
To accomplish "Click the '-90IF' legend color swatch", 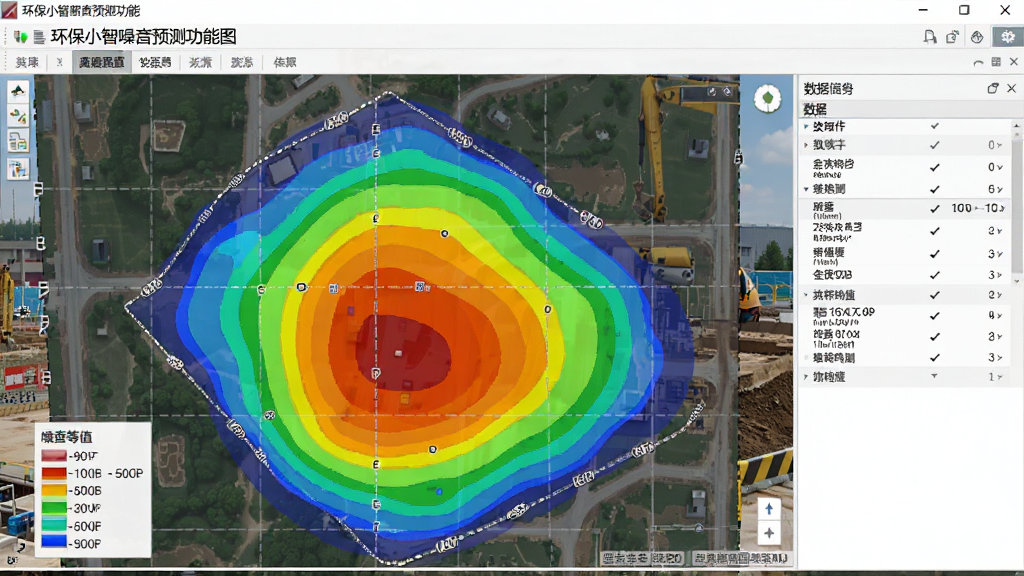I will (54, 456).
